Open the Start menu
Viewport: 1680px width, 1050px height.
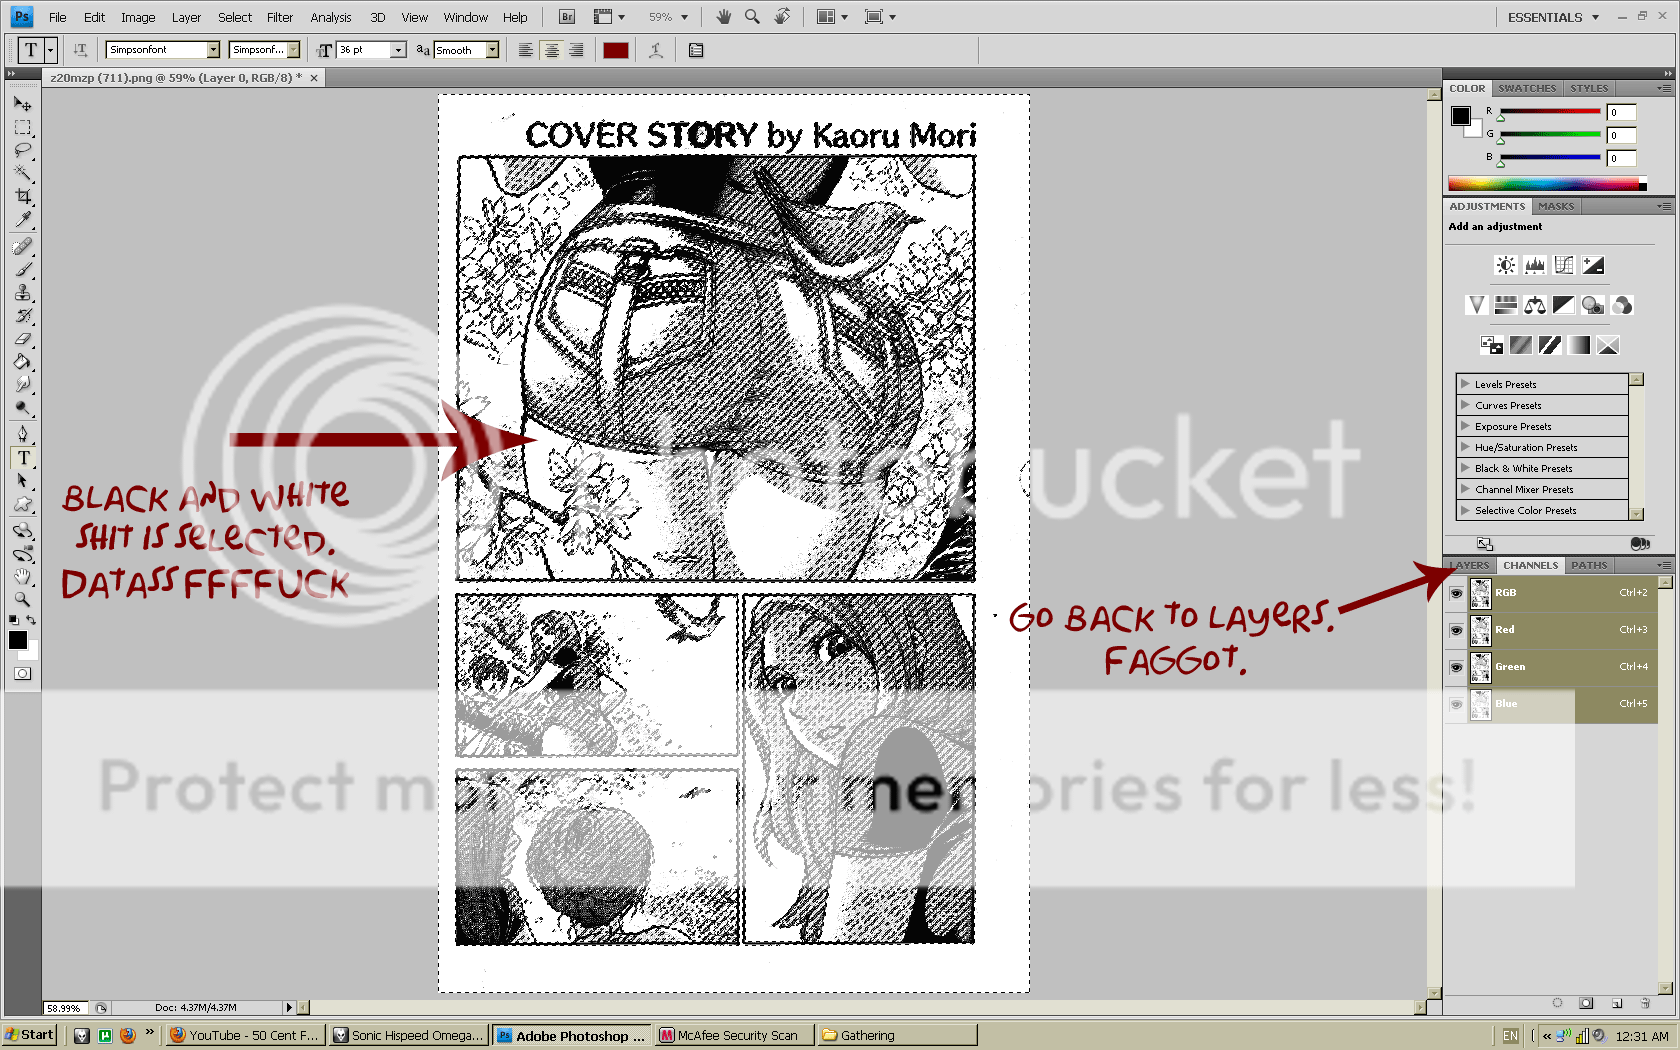[29, 1035]
